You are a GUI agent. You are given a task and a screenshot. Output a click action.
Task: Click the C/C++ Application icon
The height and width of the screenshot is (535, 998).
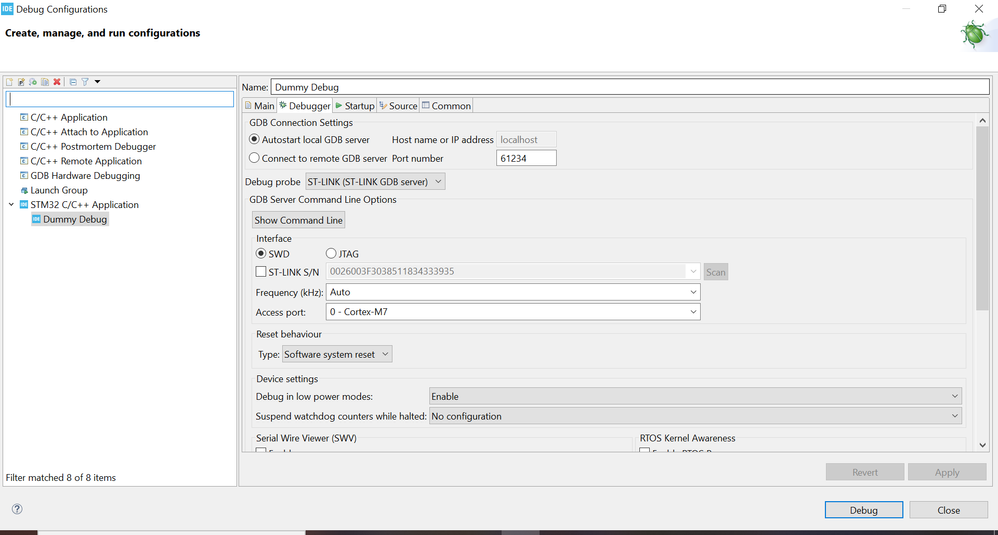click(x=24, y=118)
